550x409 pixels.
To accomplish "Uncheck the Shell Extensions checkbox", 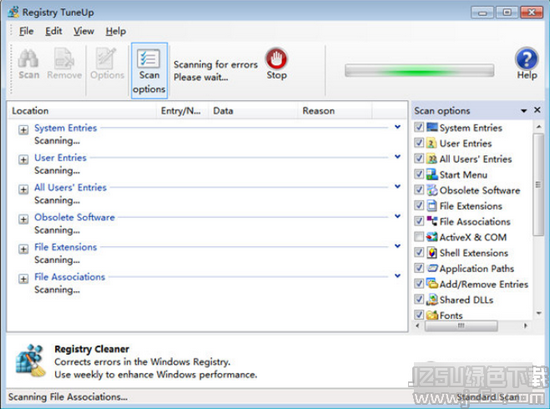I will [419, 252].
